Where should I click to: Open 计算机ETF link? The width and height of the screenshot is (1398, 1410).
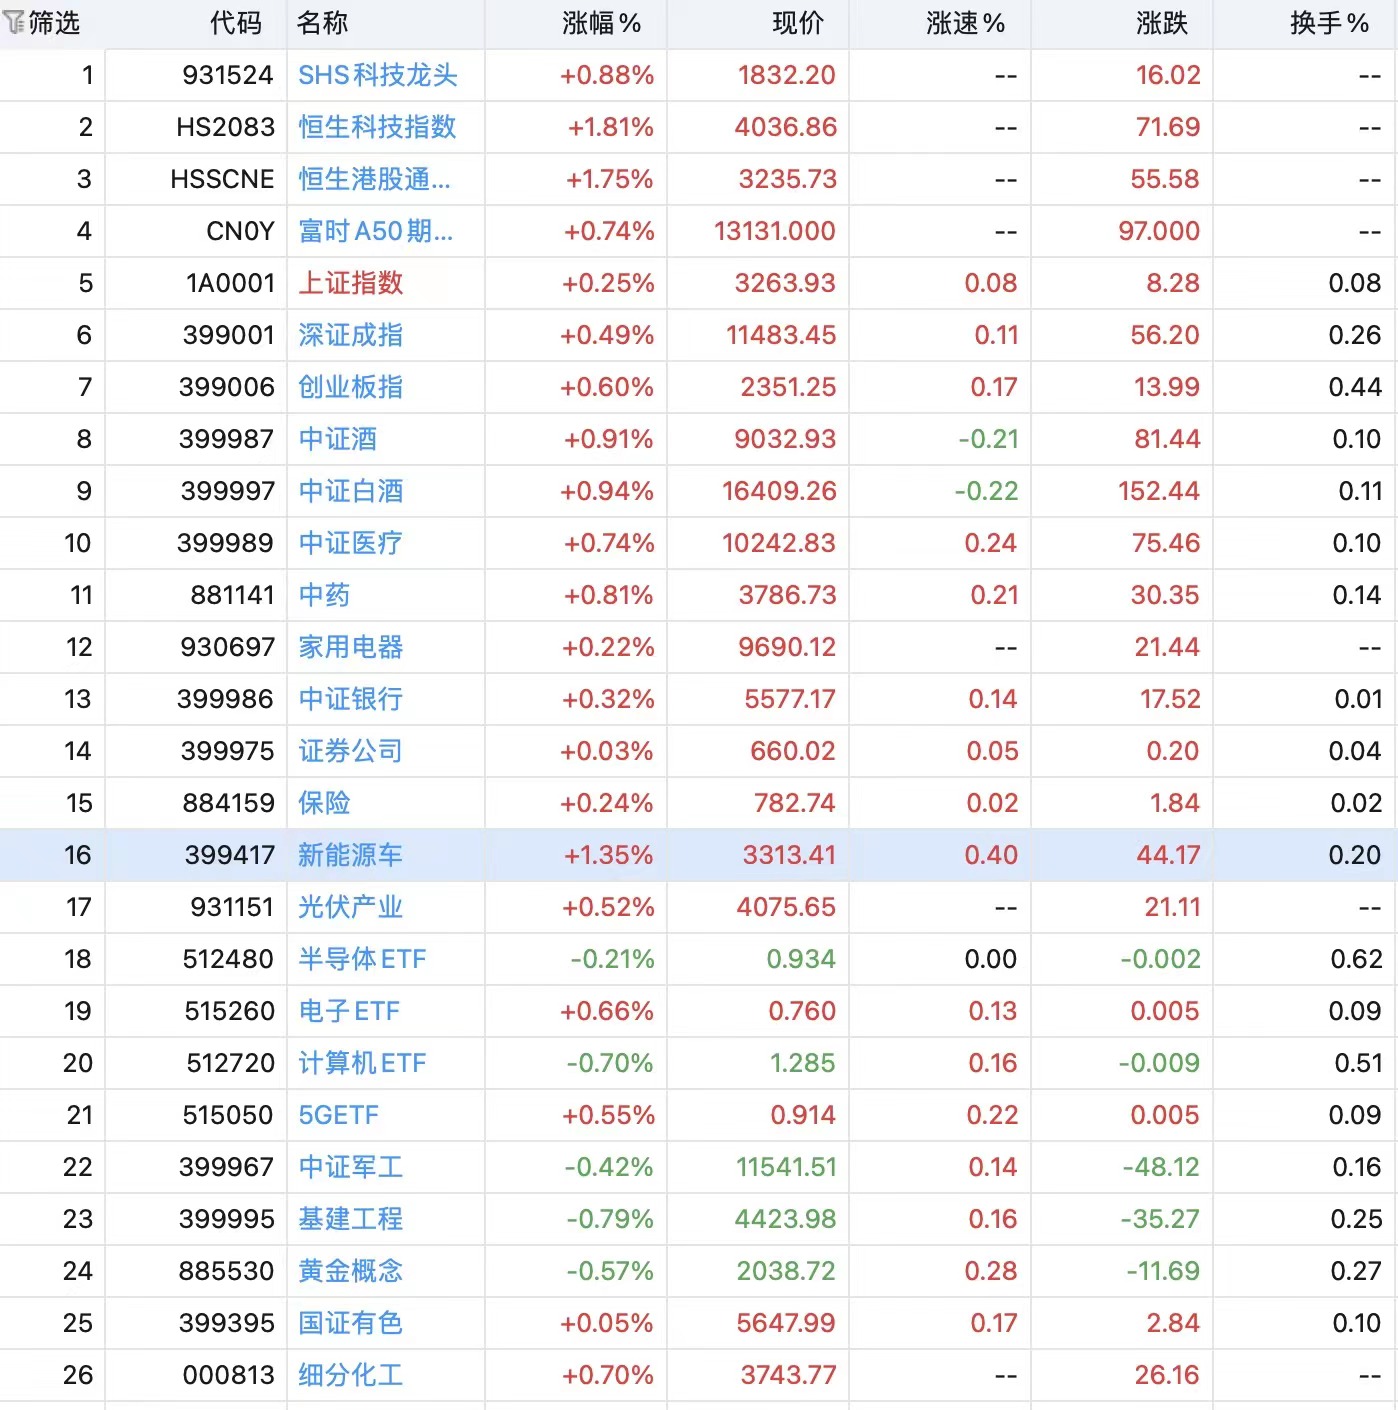pos(362,1063)
